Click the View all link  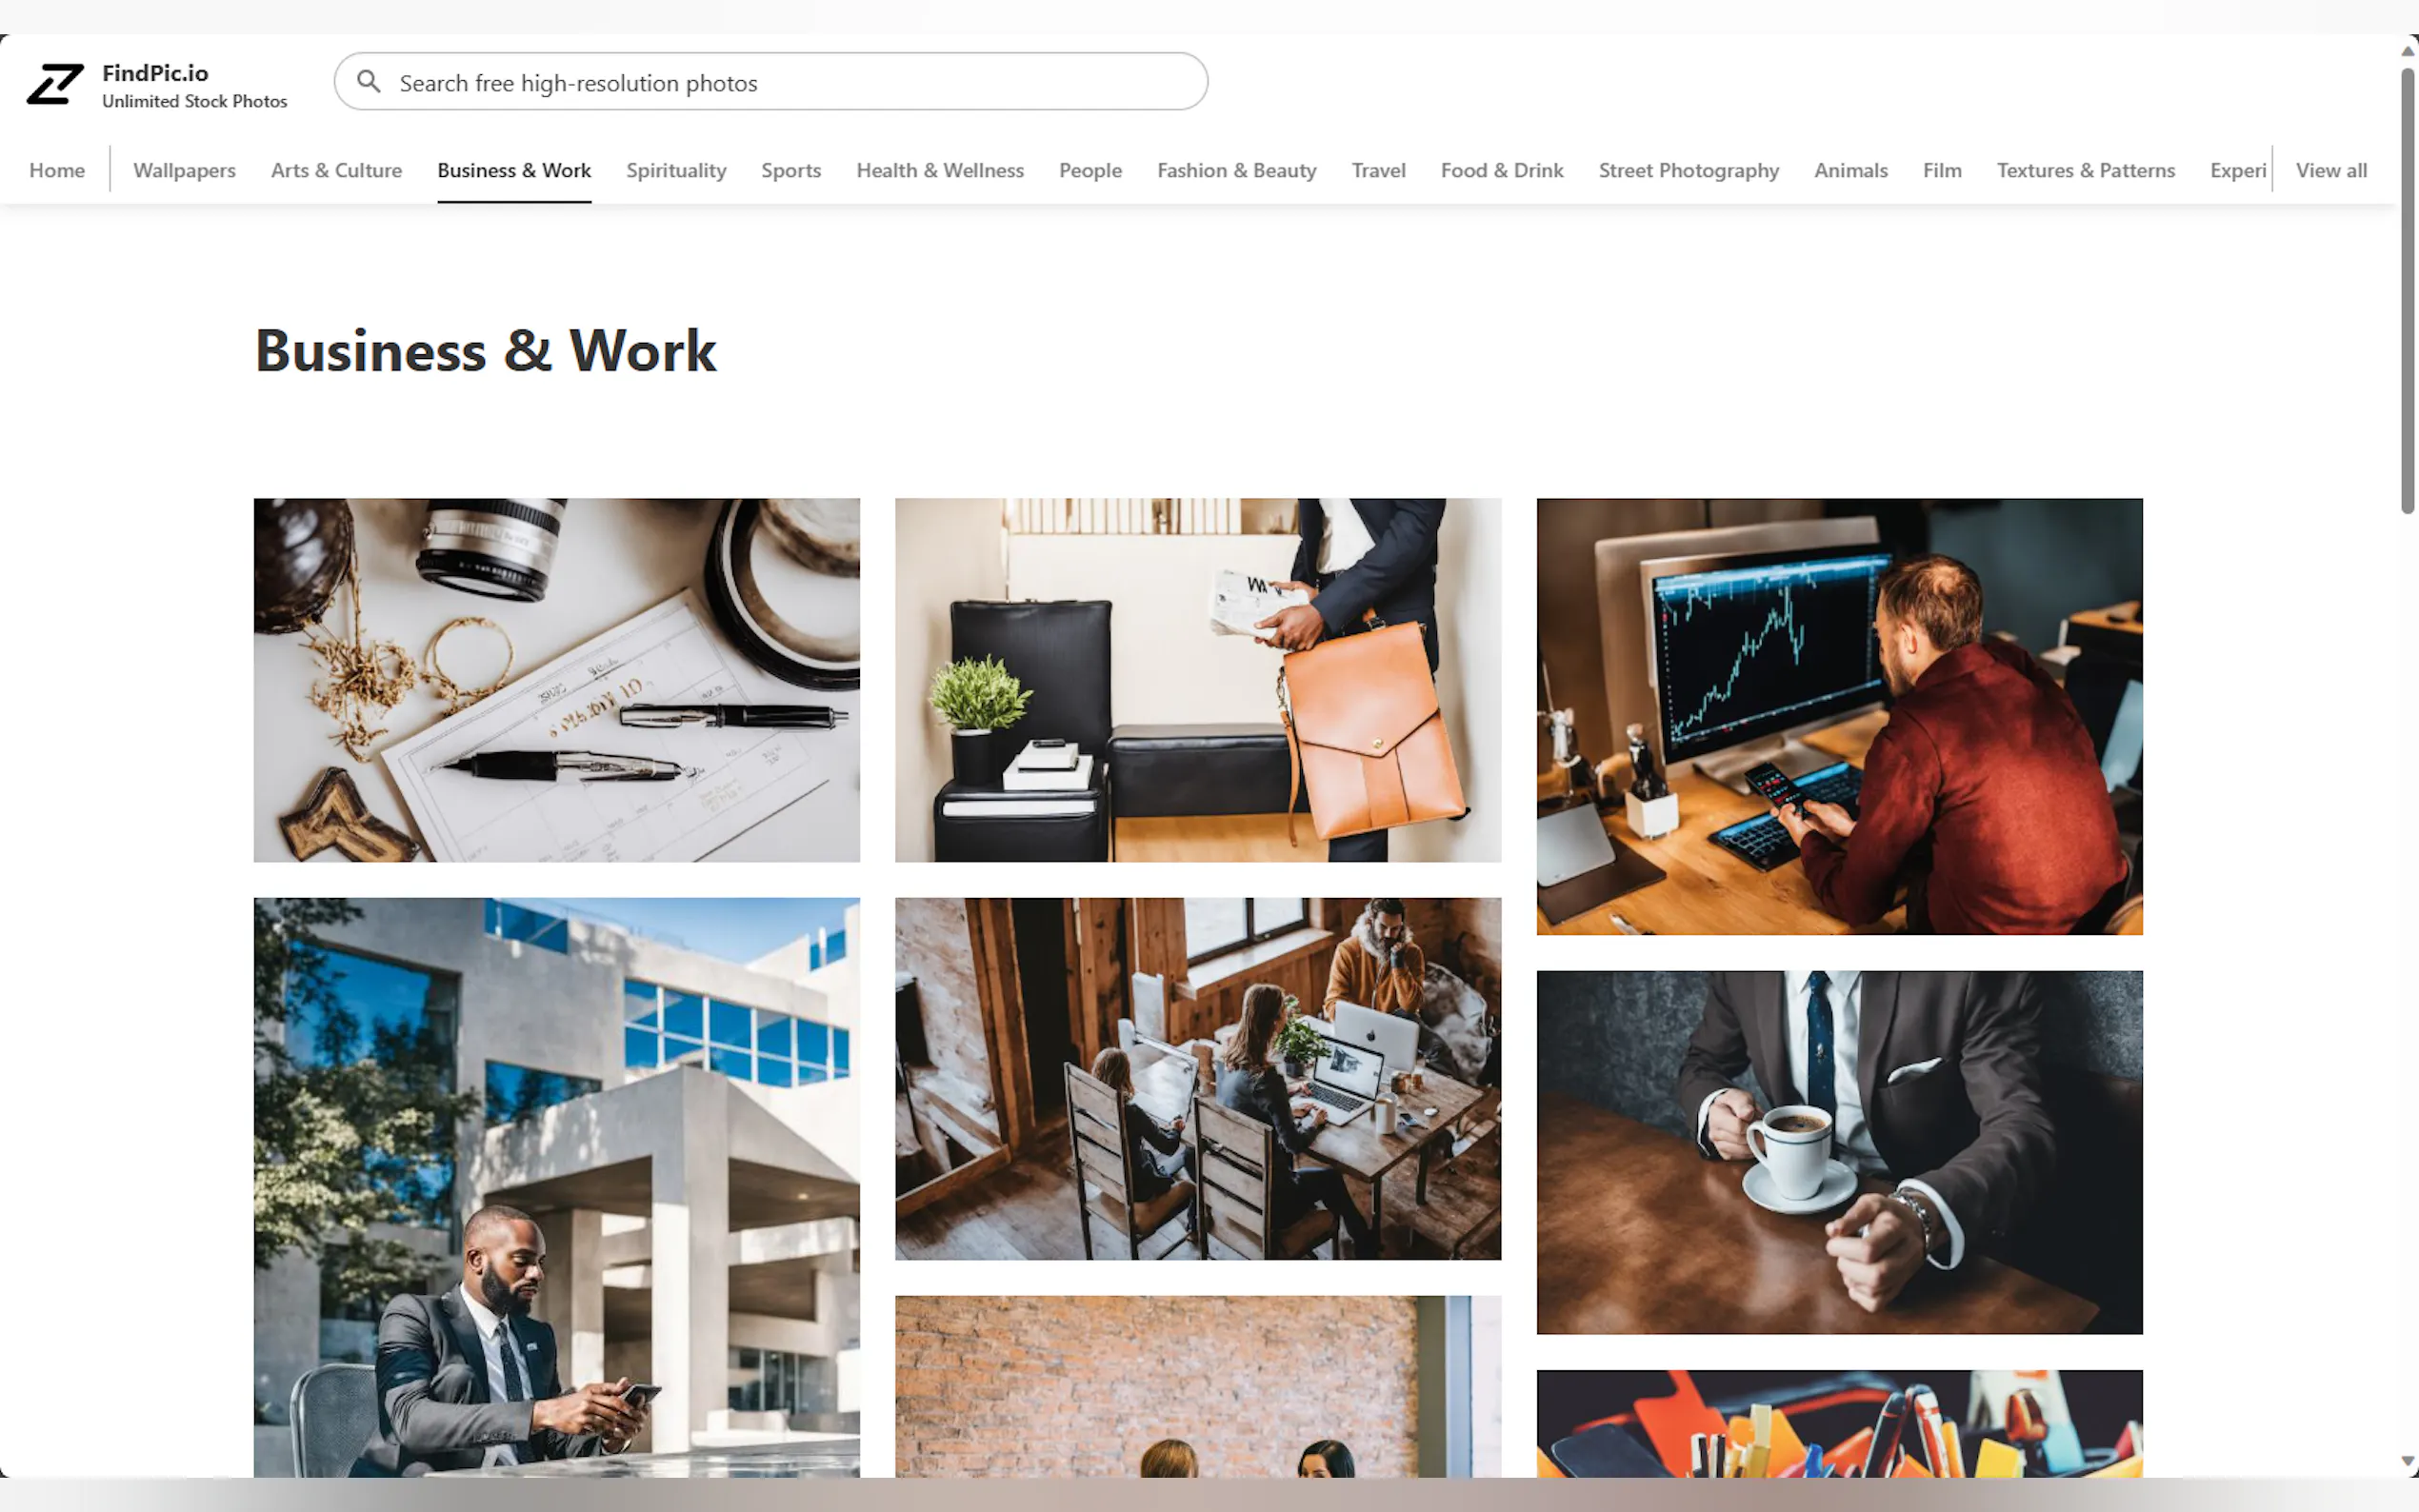(2330, 170)
